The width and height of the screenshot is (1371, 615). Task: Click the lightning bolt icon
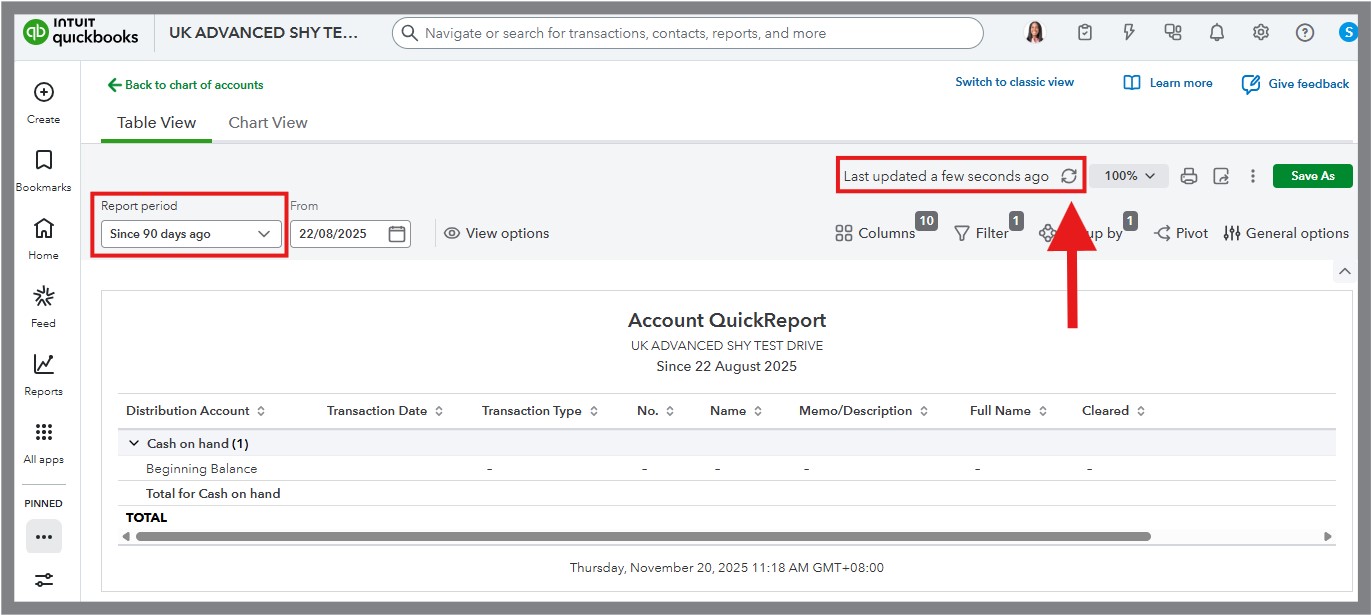pos(1129,32)
